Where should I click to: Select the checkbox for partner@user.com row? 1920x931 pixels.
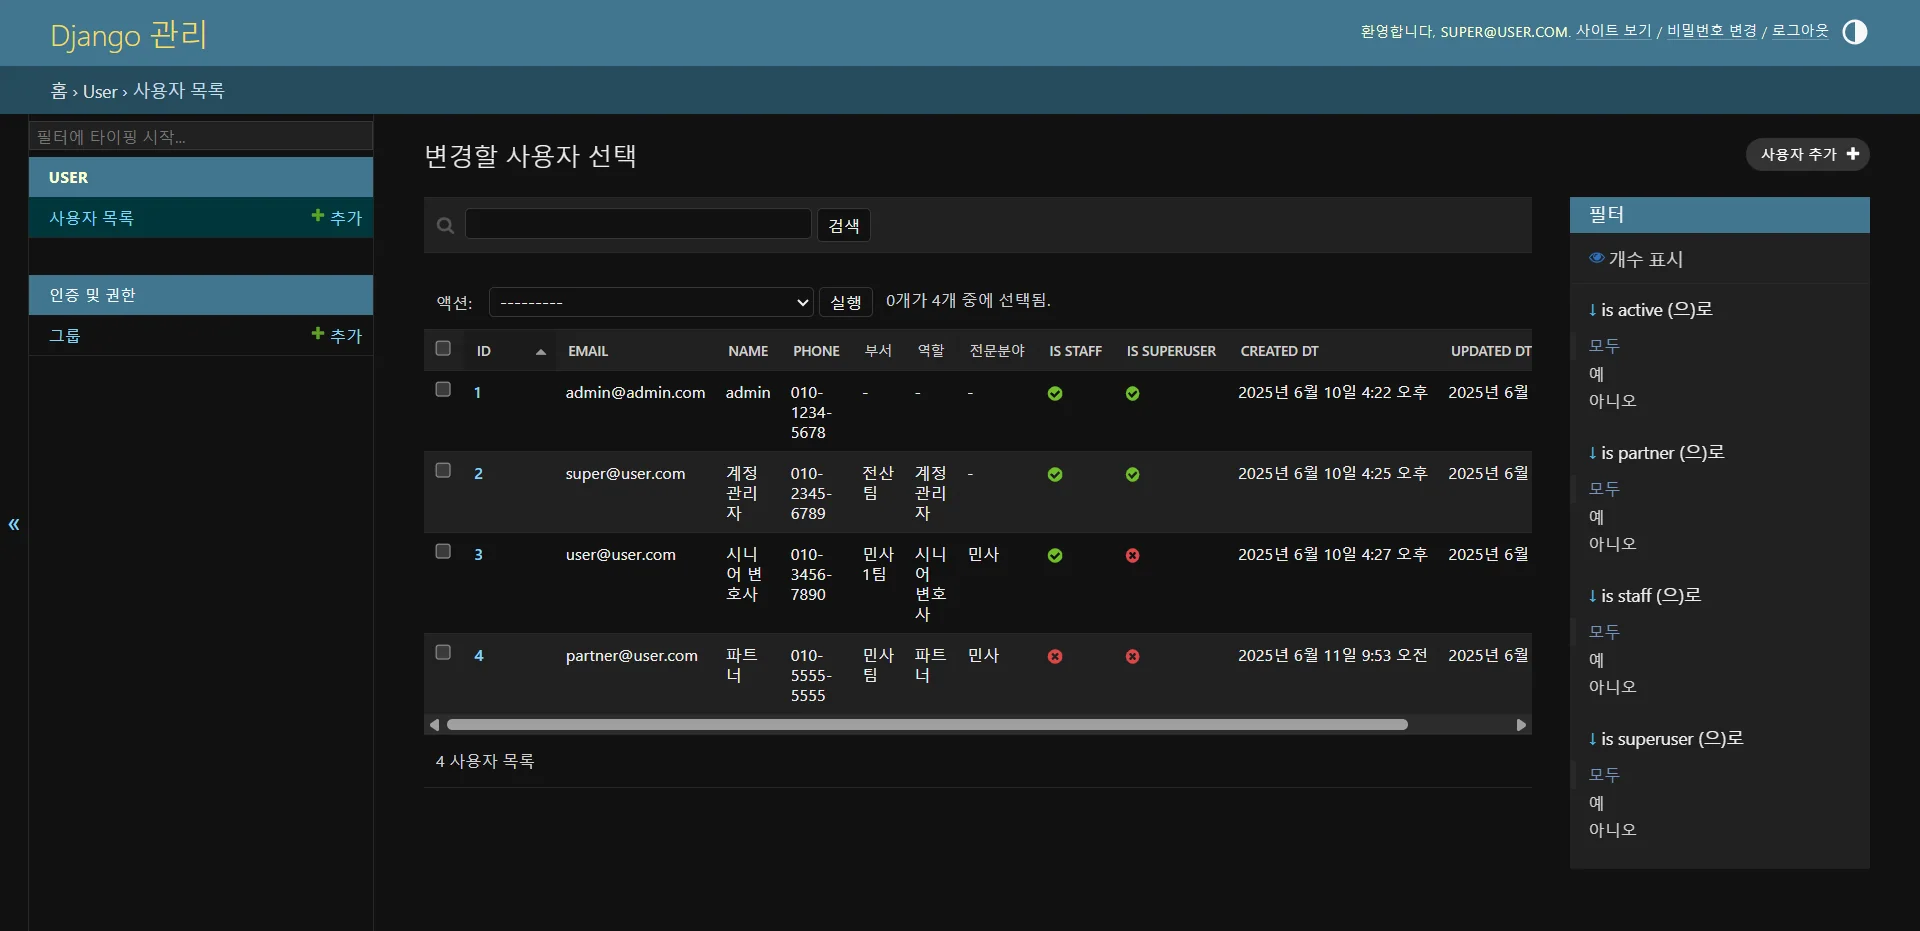point(443,653)
